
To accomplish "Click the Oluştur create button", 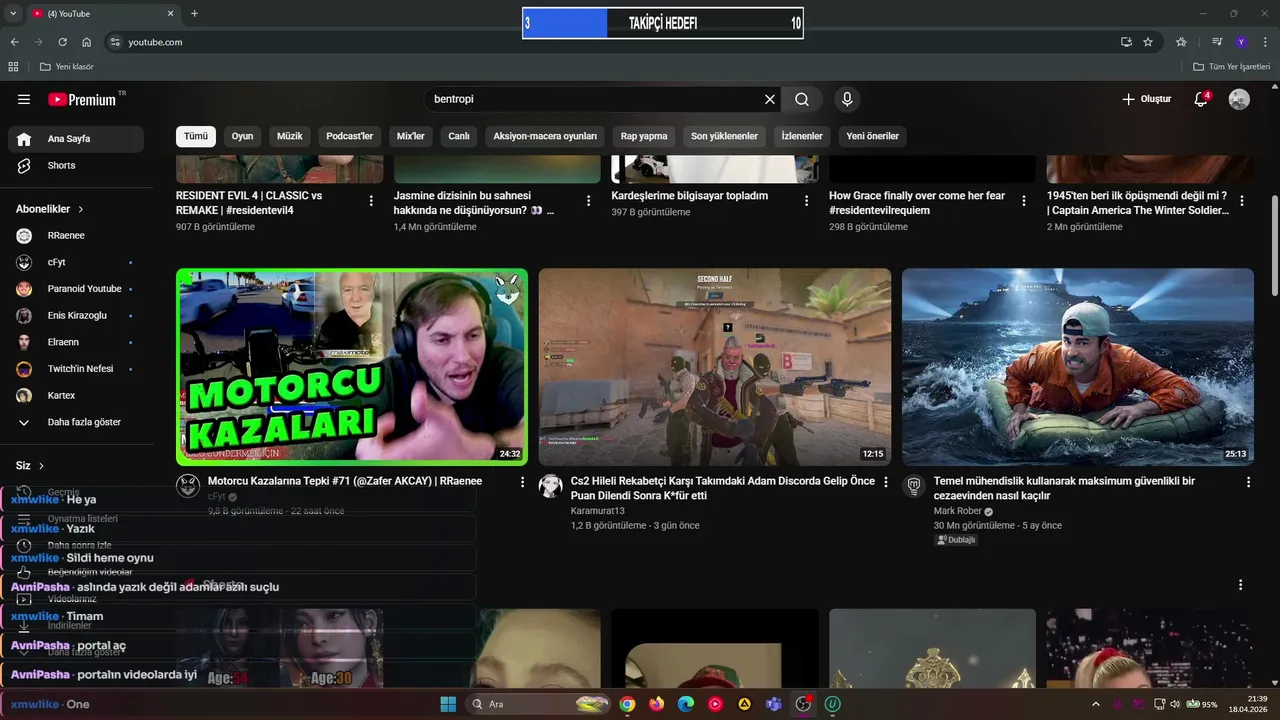I will click(1146, 99).
